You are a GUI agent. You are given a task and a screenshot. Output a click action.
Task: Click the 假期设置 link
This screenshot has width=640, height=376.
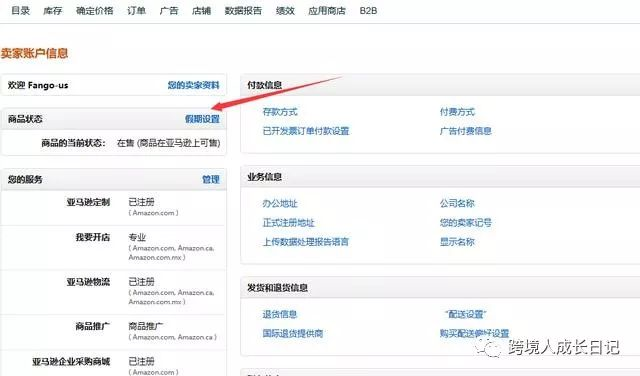point(202,119)
